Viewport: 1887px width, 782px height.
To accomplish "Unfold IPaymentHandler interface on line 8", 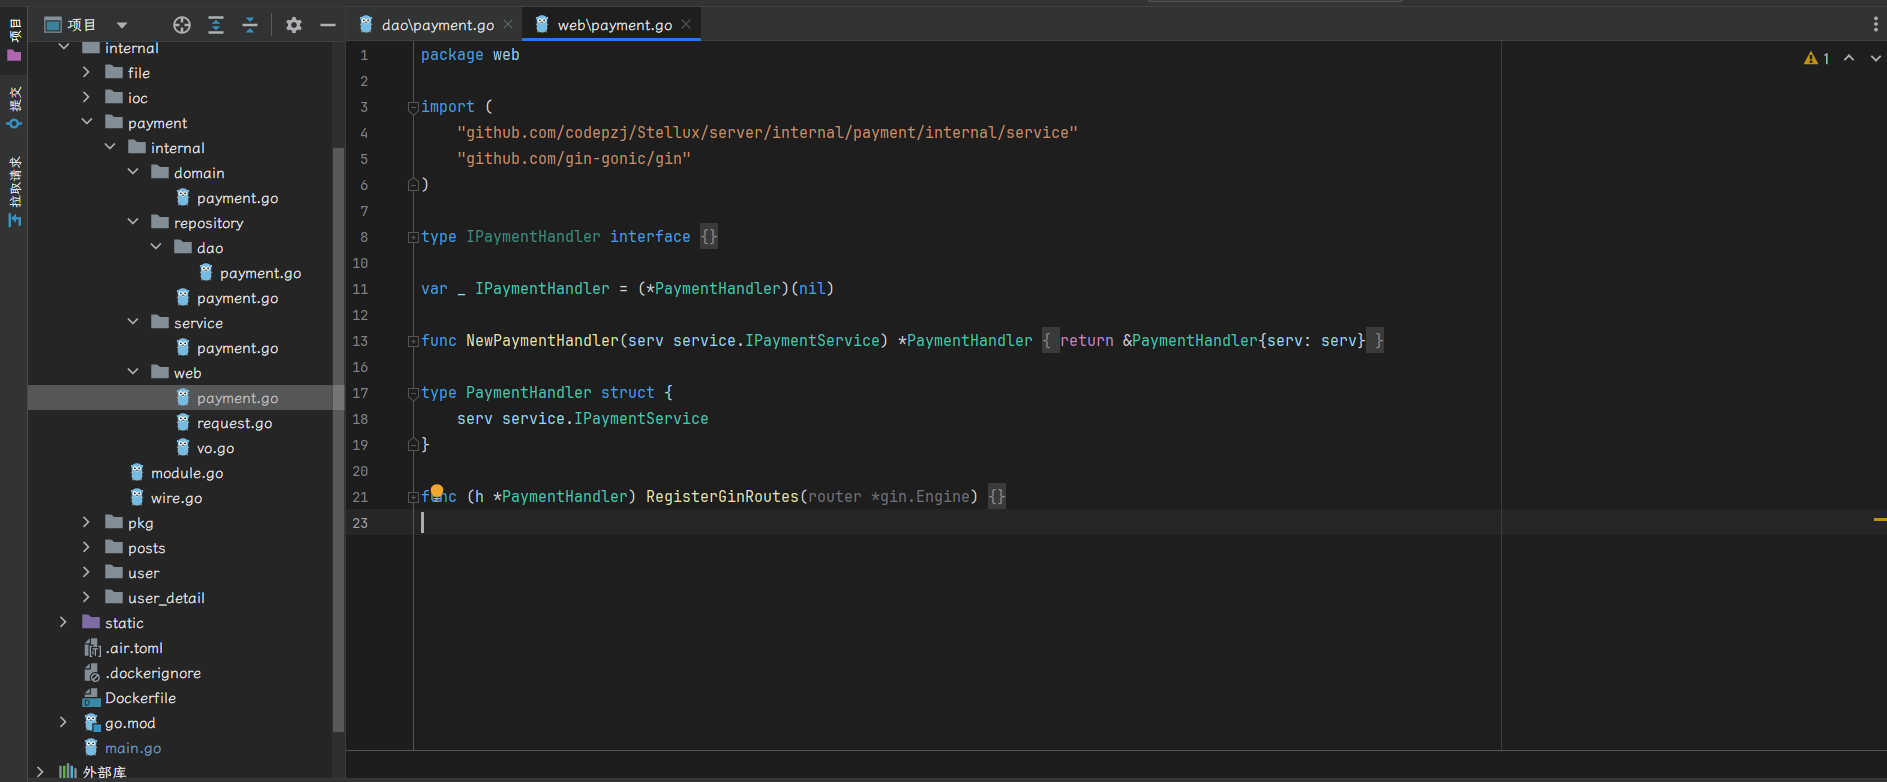I will (x=413, y=238).
